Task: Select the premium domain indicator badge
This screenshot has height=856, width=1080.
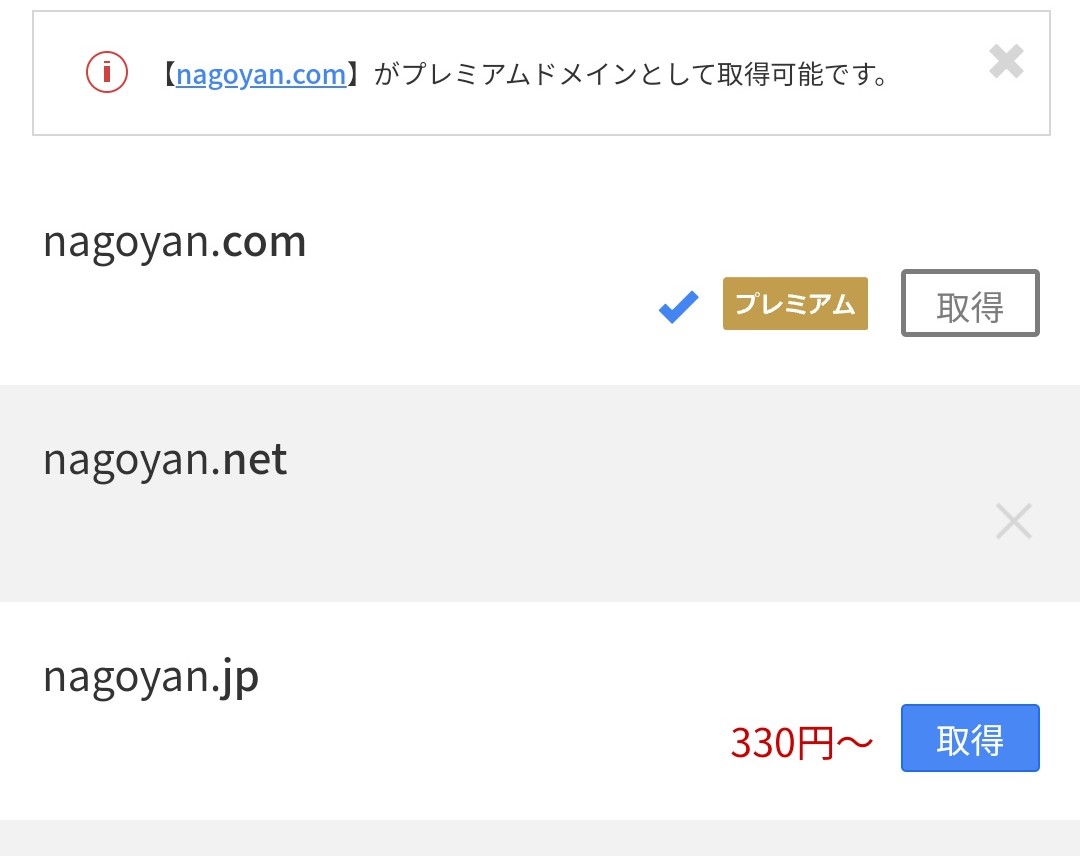Action: tap(795, 303)
